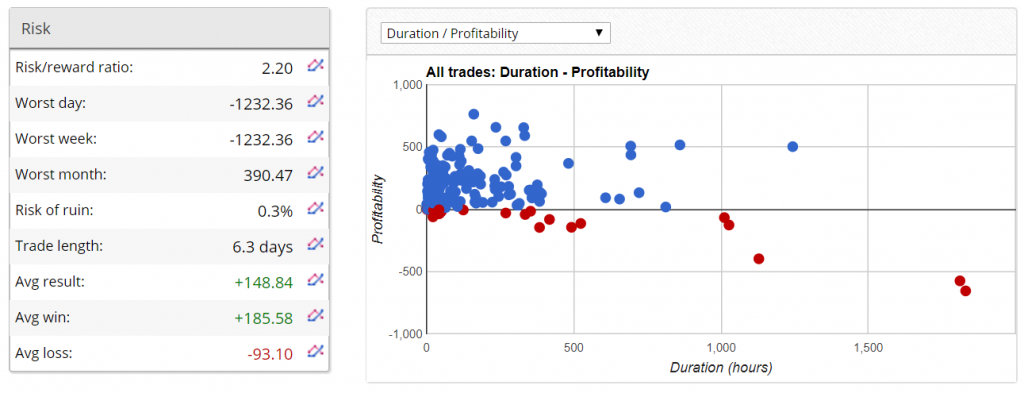Click the Risk panel header
The width and height of the screenshot is (1024, 393).
169,28
